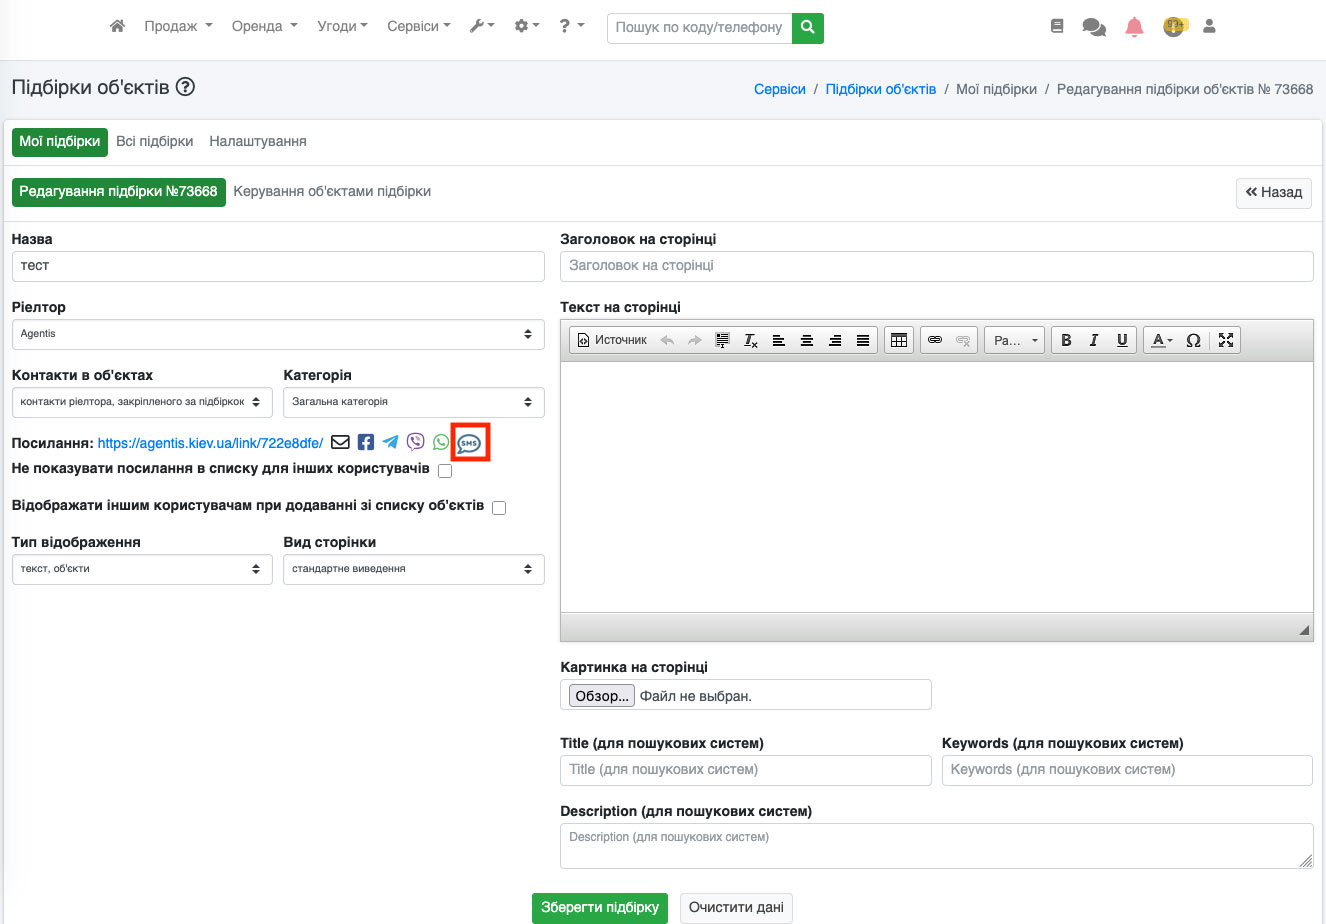This screenshot has height=924, width=1326.
Task: Open text color picker in editor
Action: pyautogui.click(x=1161, y=340)
